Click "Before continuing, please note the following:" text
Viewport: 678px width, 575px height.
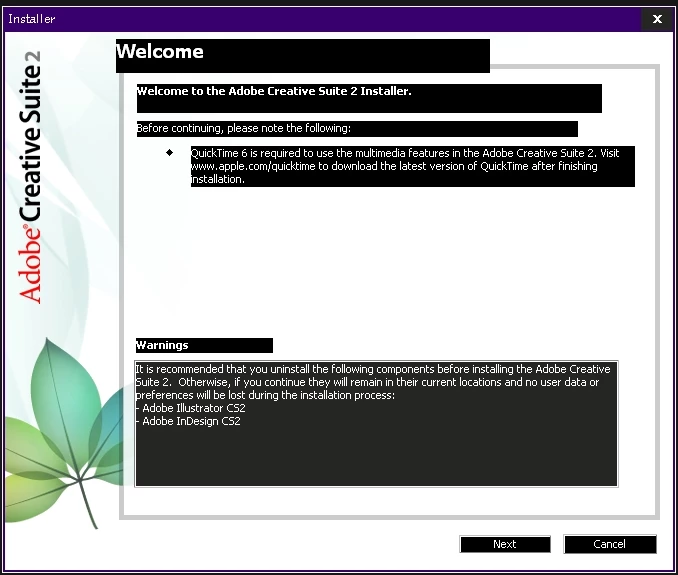click(x=244, y=128)
